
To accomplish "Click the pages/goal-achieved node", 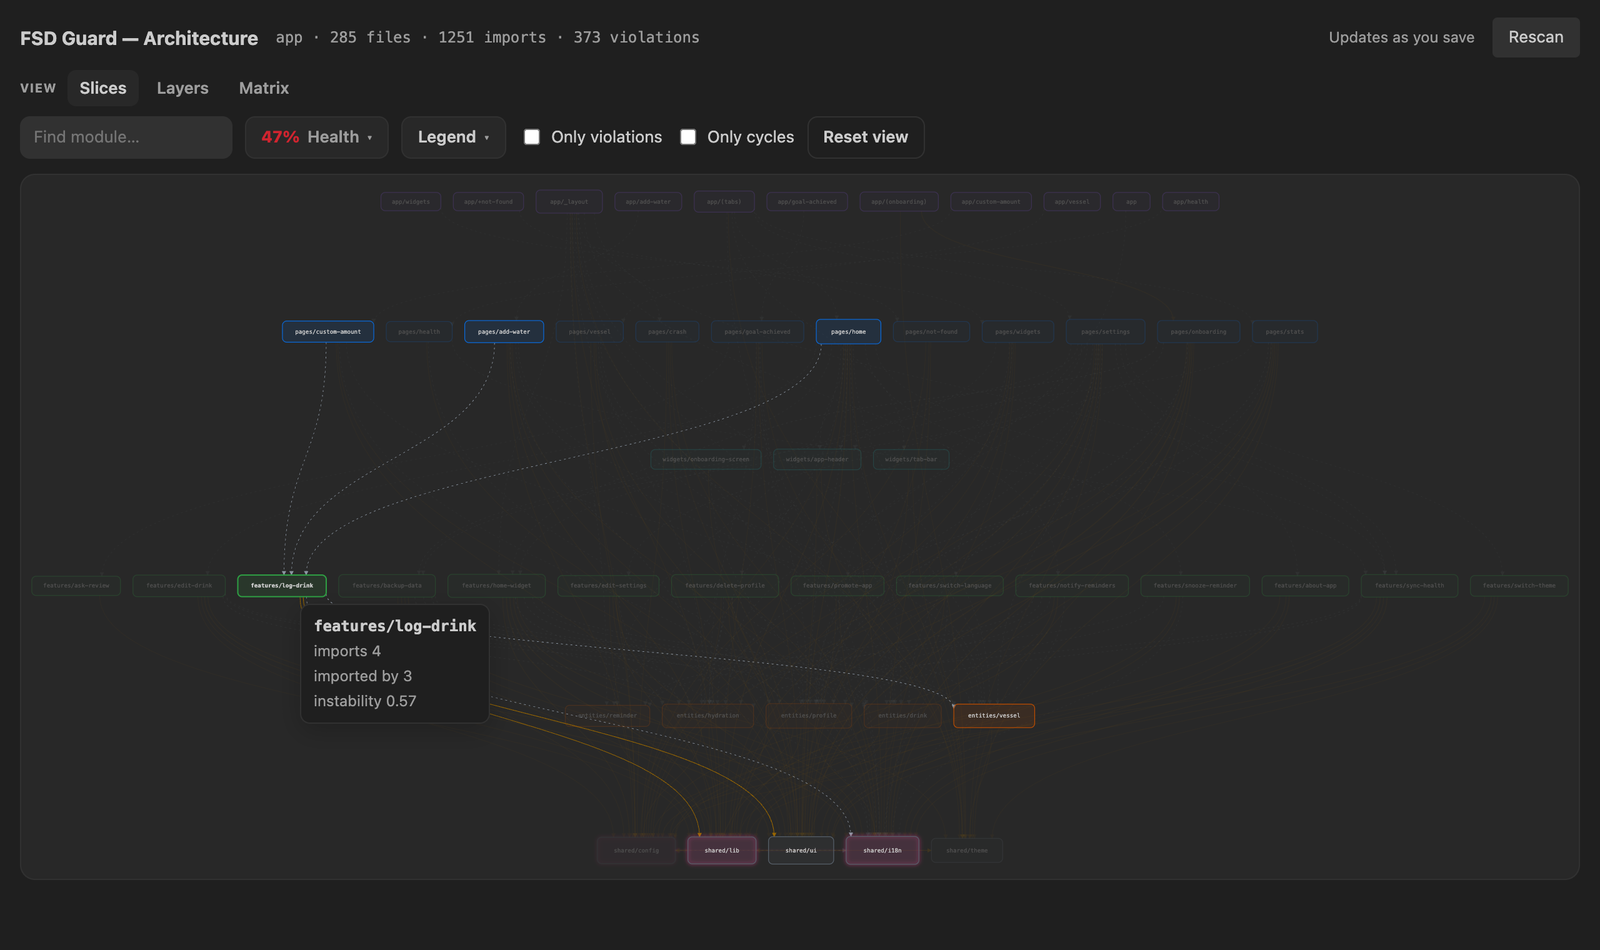I will pyautogui.click(x=757, y=331).
